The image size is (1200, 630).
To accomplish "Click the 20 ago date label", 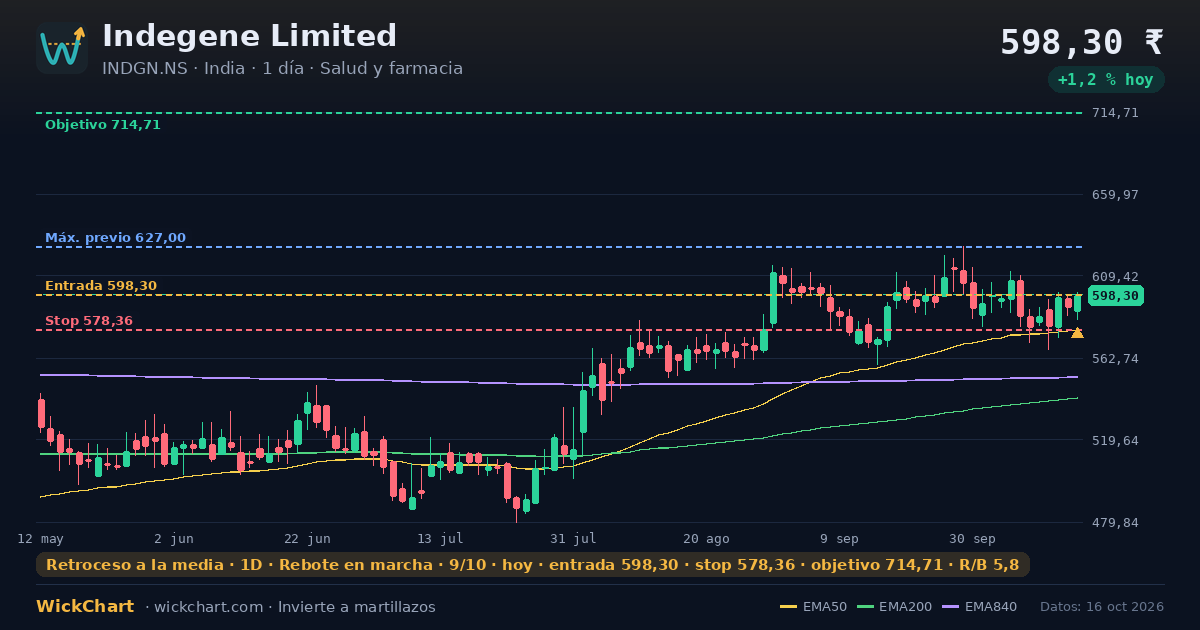I will 706,538.
